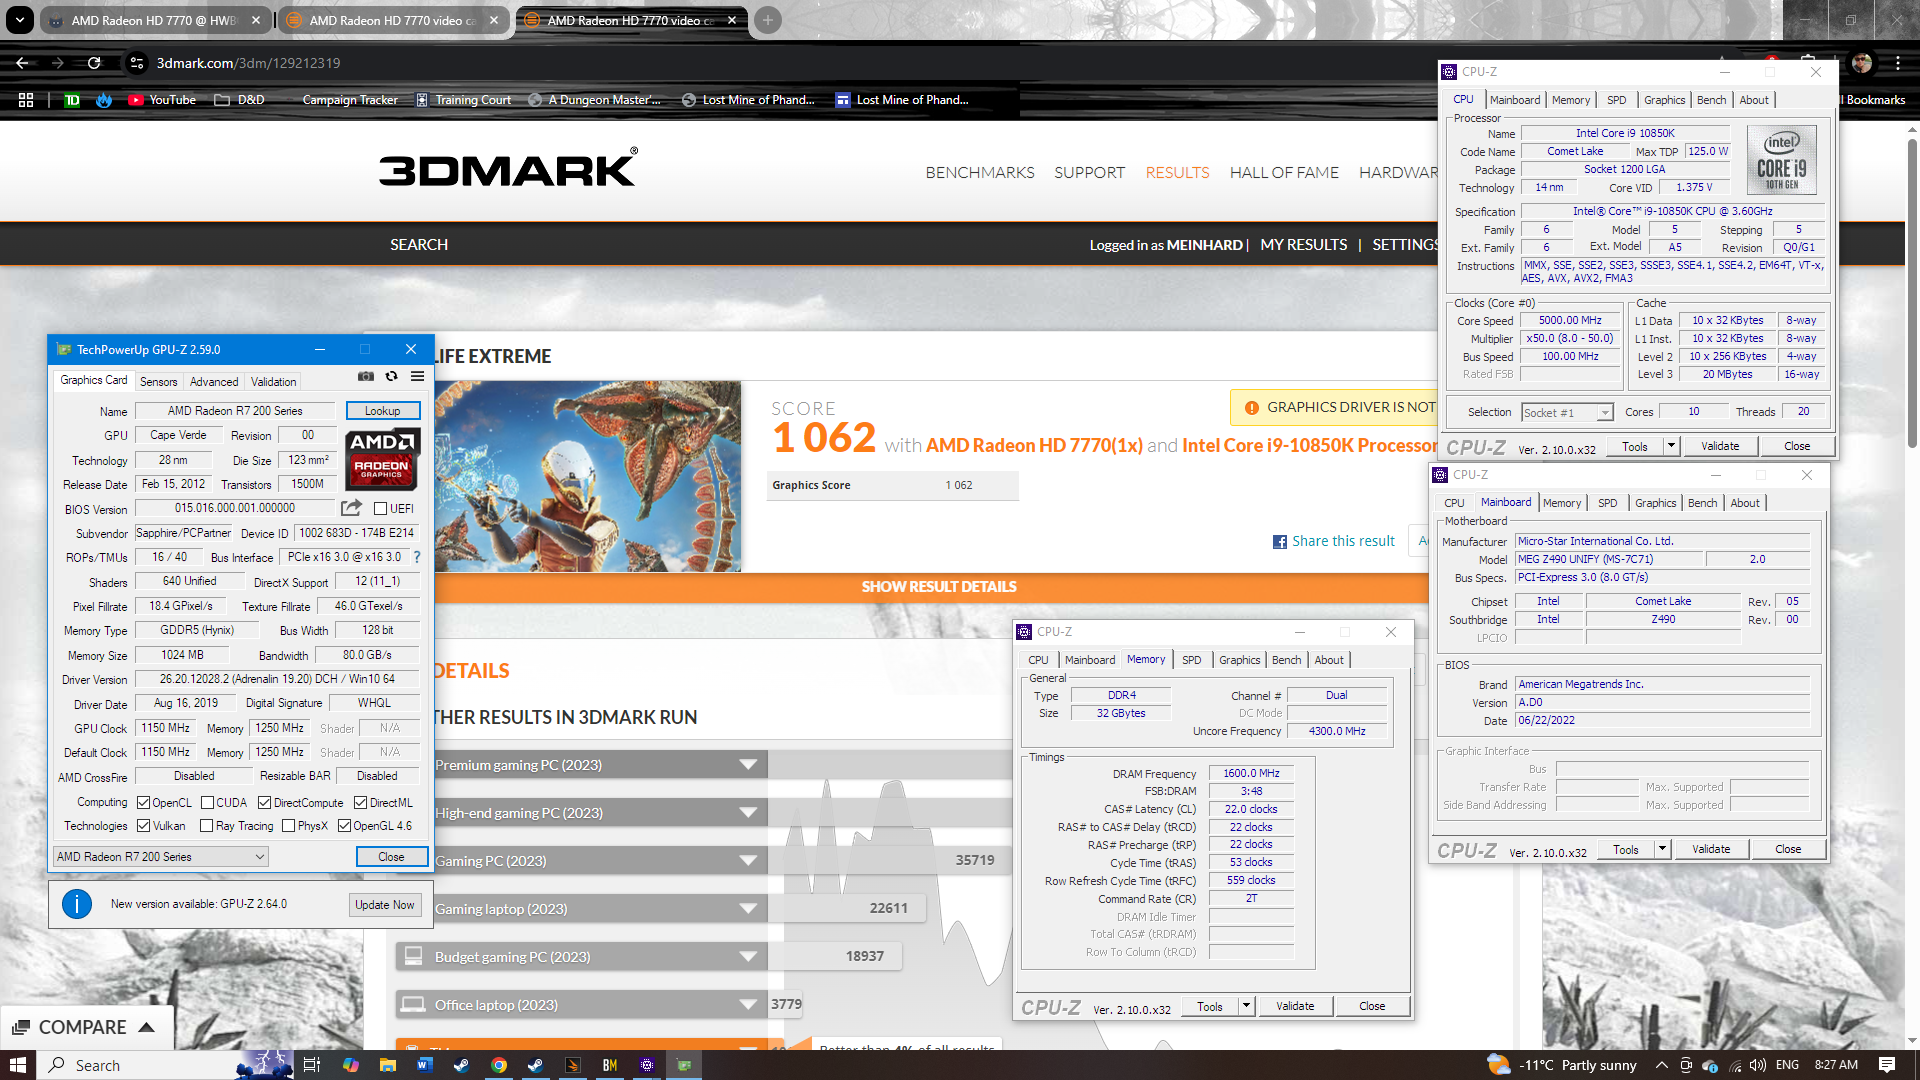1920x1080 pixels.
Task: Open the browser apps grid icon
Action: point(26,100)
